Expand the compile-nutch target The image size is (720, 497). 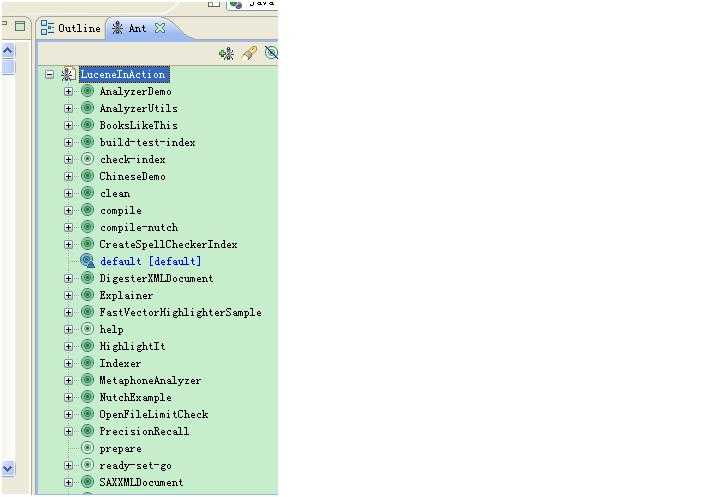tap(68, 227)
